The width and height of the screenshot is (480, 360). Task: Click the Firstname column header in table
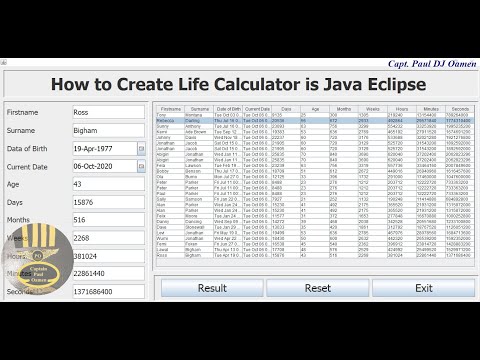[x=170, y=109]
